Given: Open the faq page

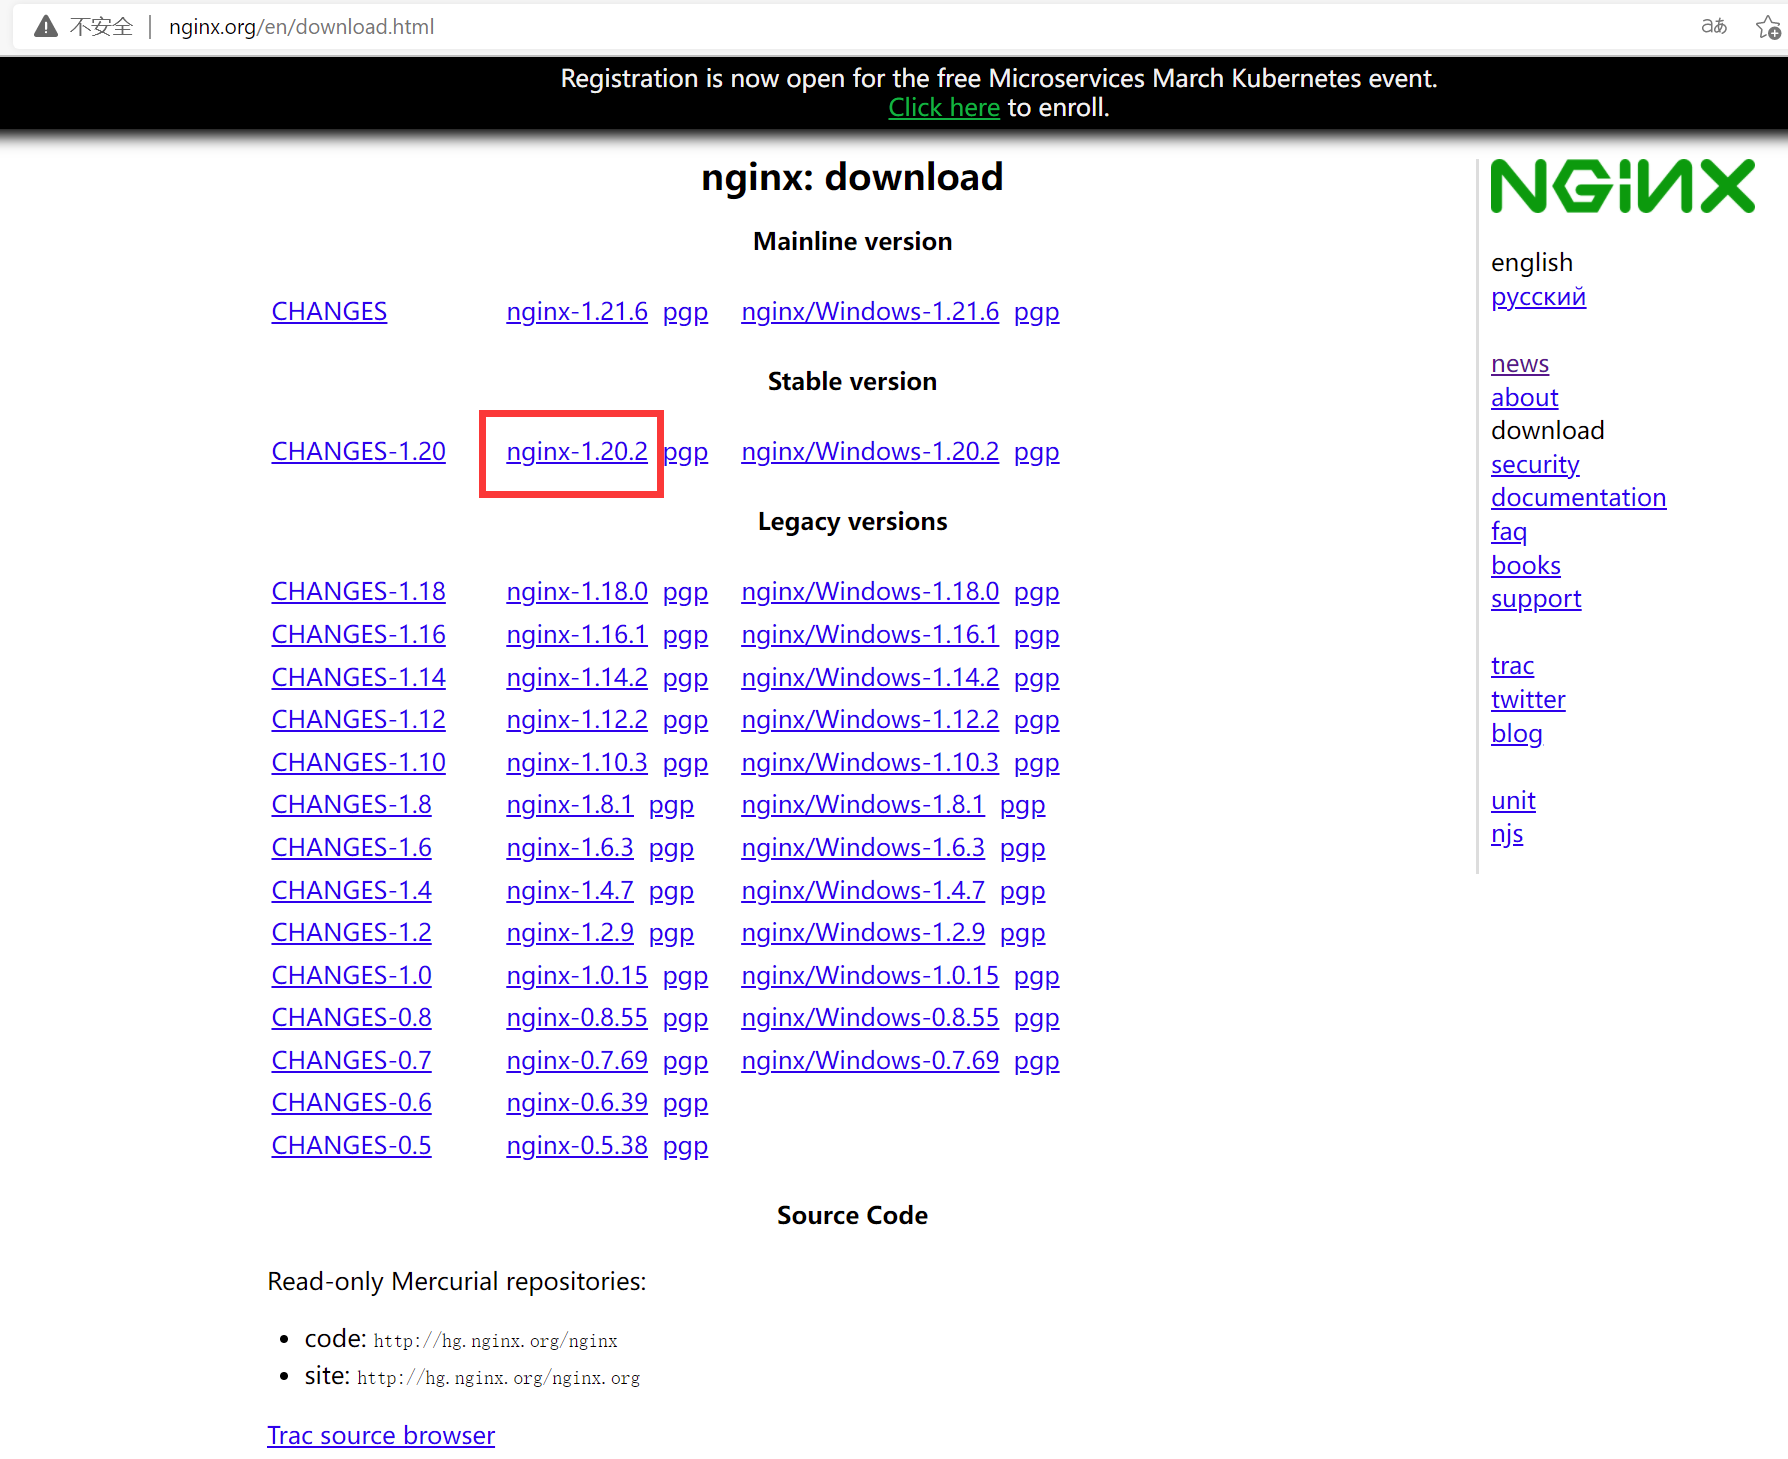Looking at the screenshot, I should [x=1509, y=531].
